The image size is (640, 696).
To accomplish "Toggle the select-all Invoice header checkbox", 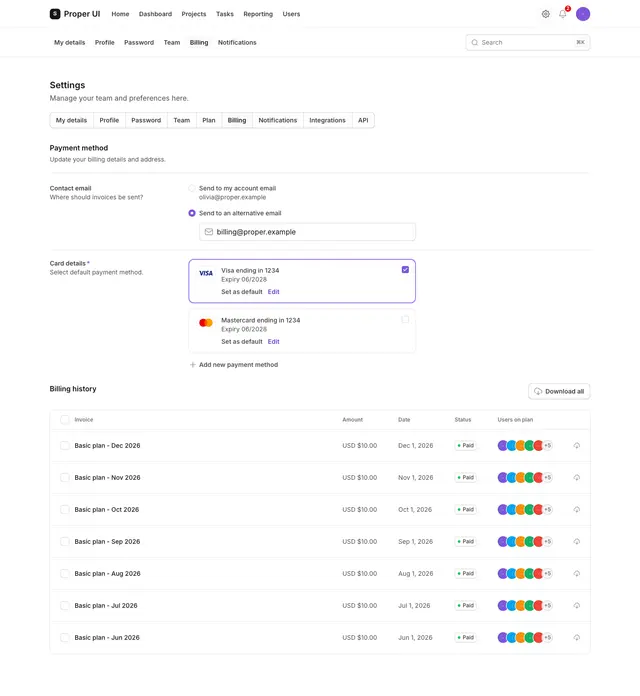I will 65,419.
